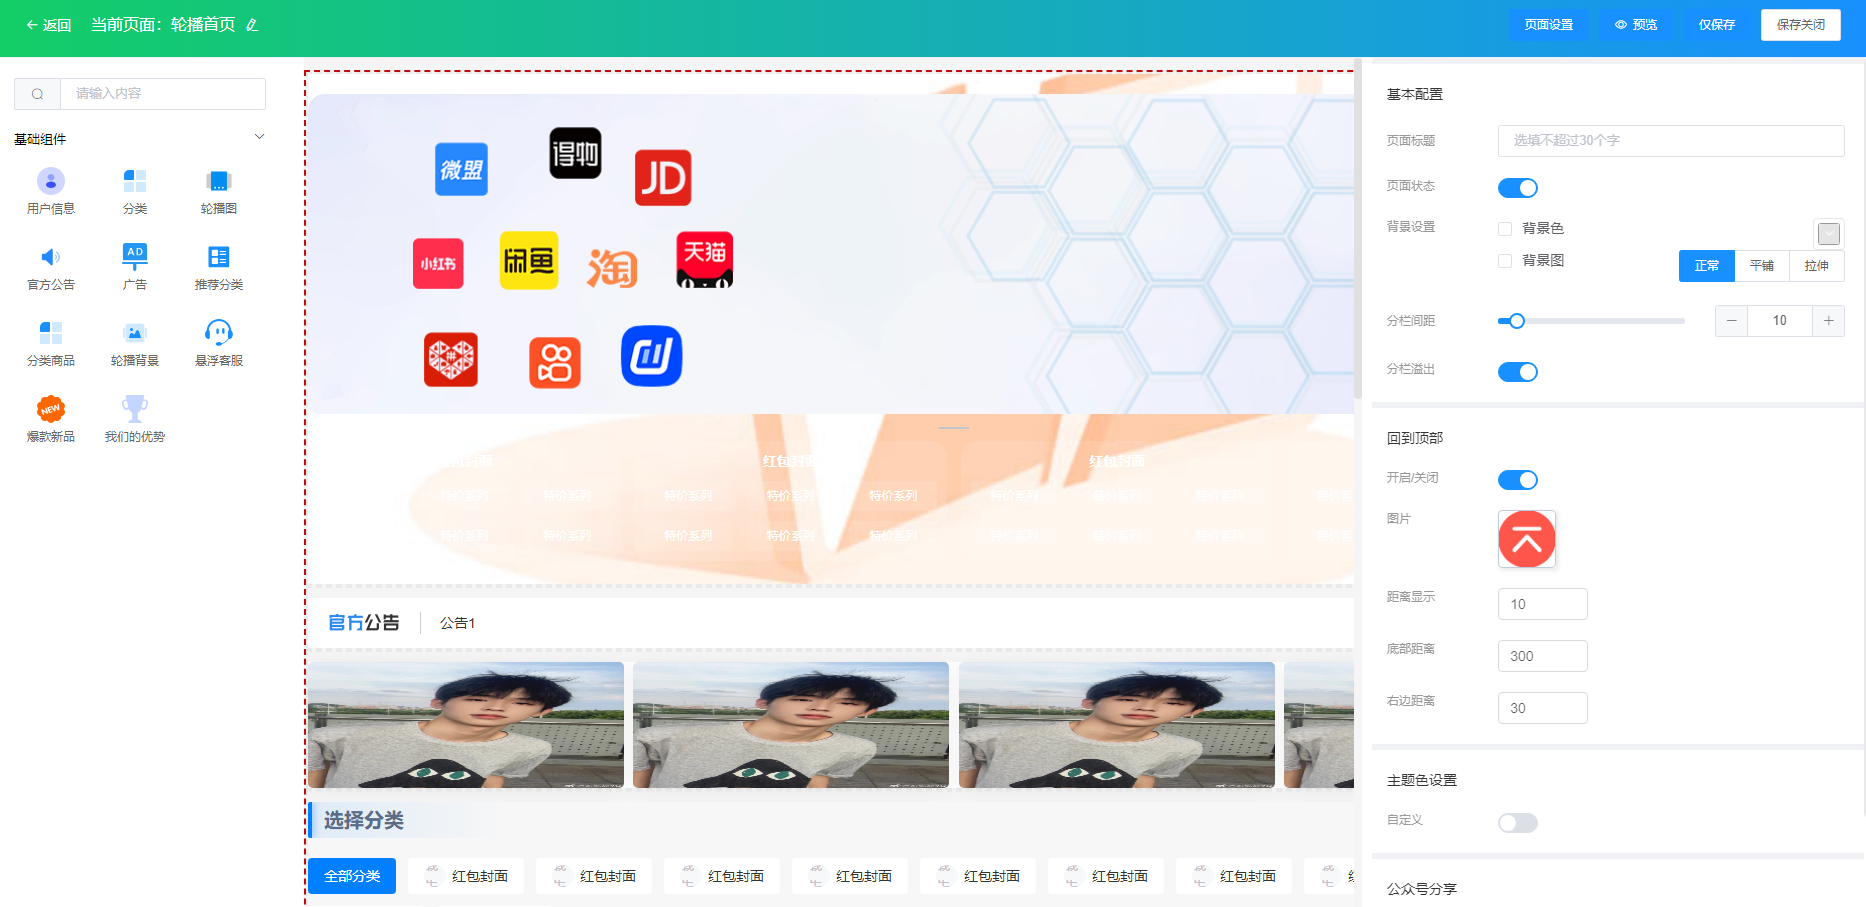Click the 页面标题 input field
This screenshot has height=907, width=1866.
1670,141
